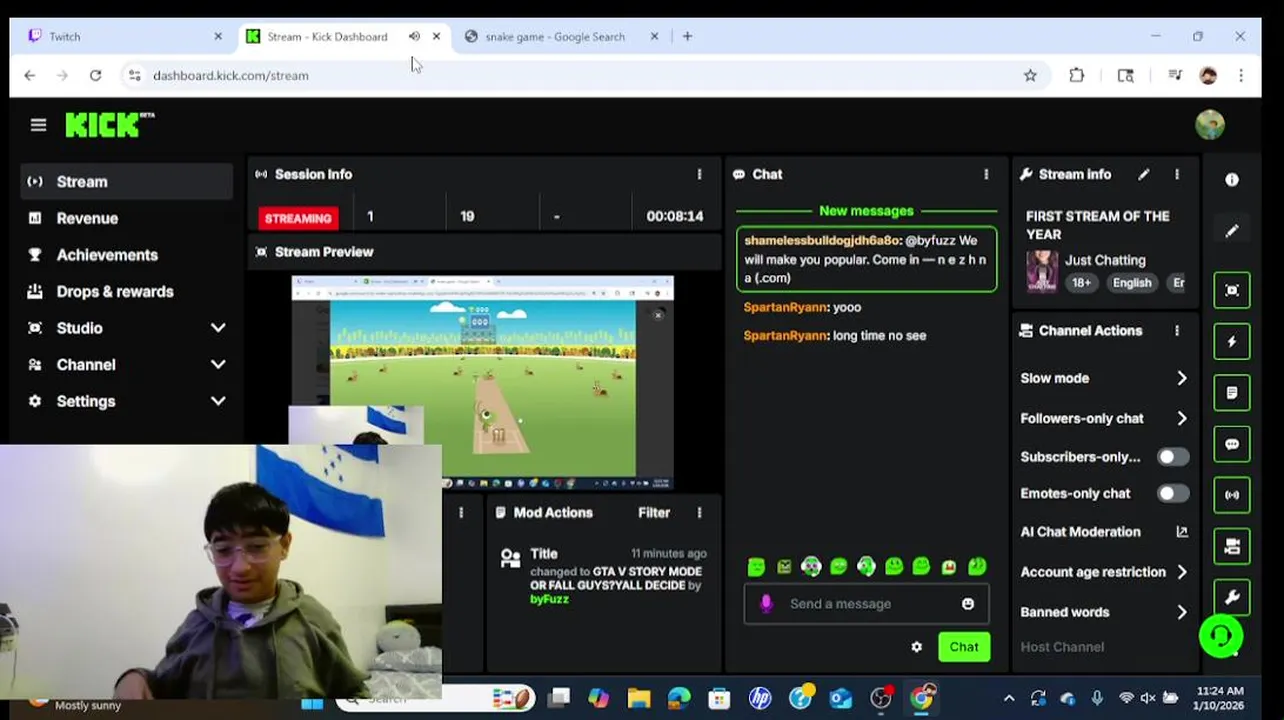Click the Stream Preview video thumbnail

coord(482,382)
